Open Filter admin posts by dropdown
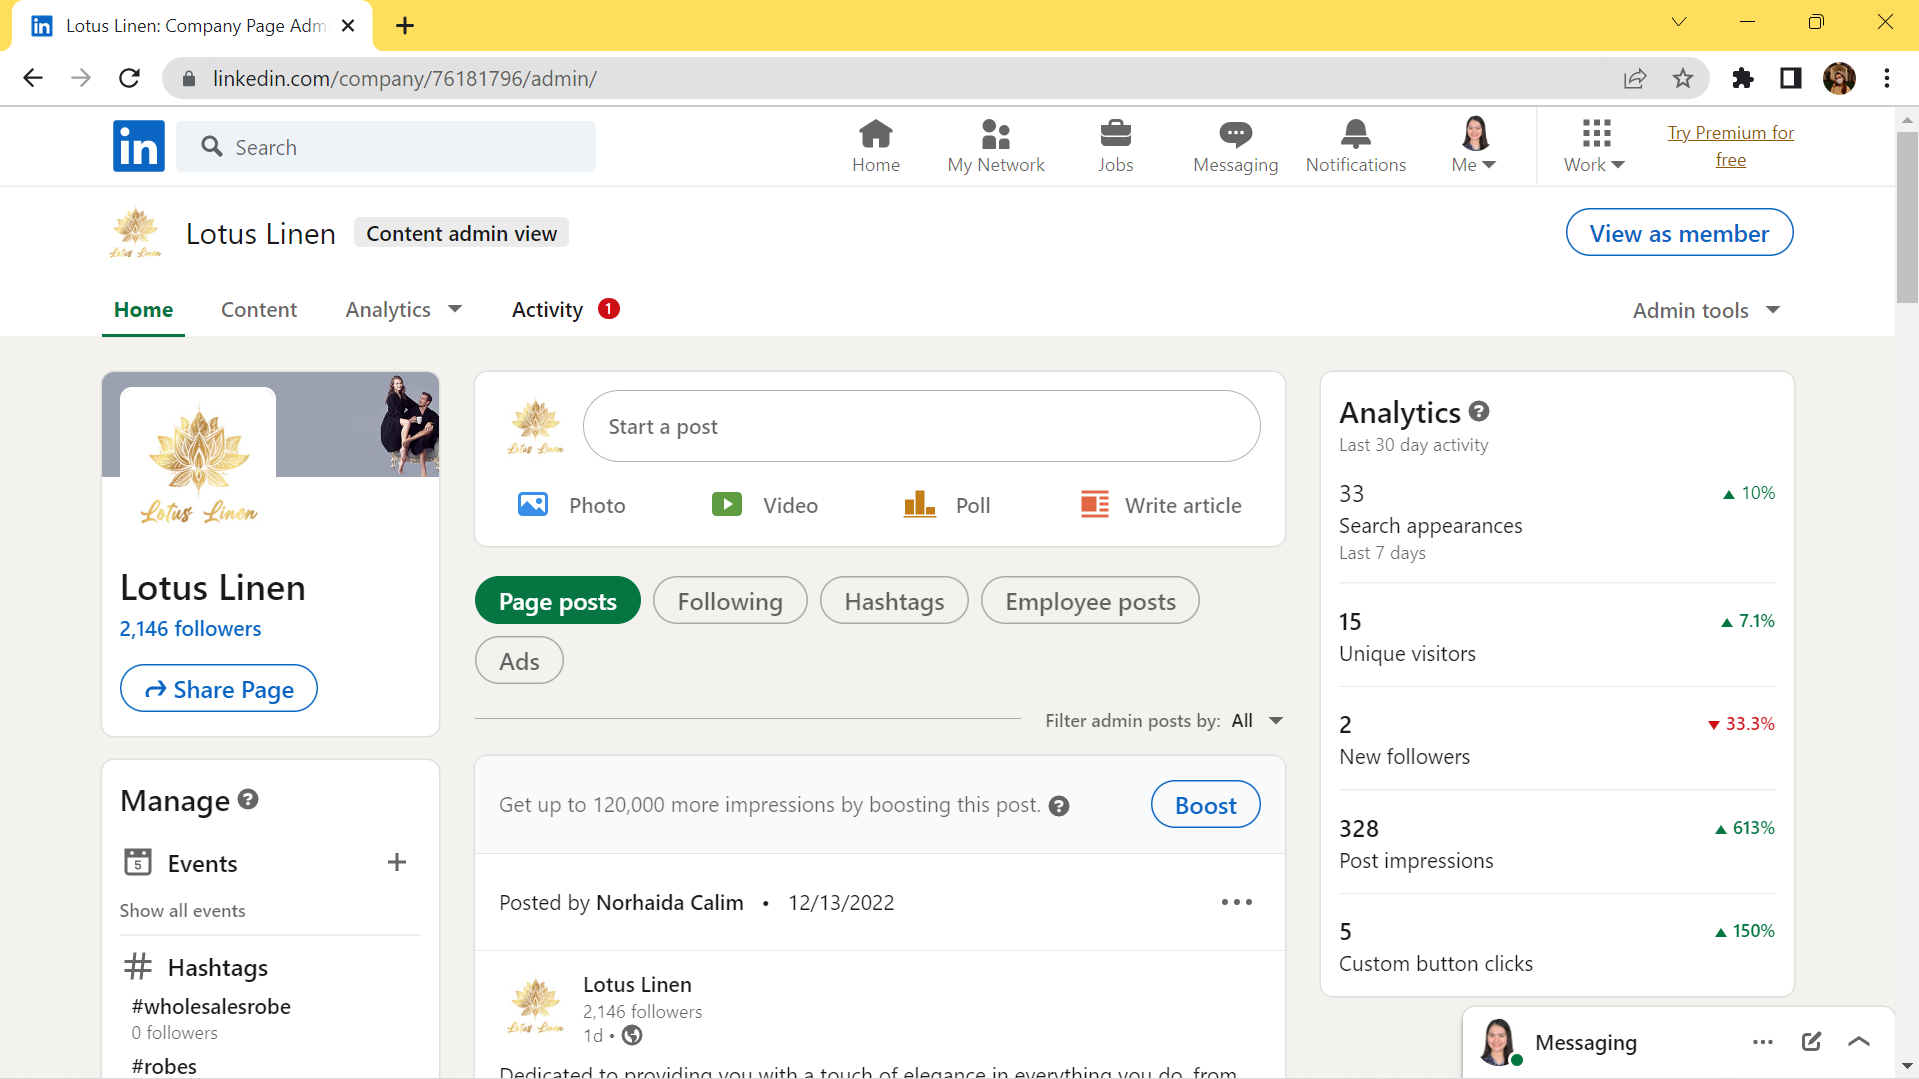 [x=1257, y=721]
